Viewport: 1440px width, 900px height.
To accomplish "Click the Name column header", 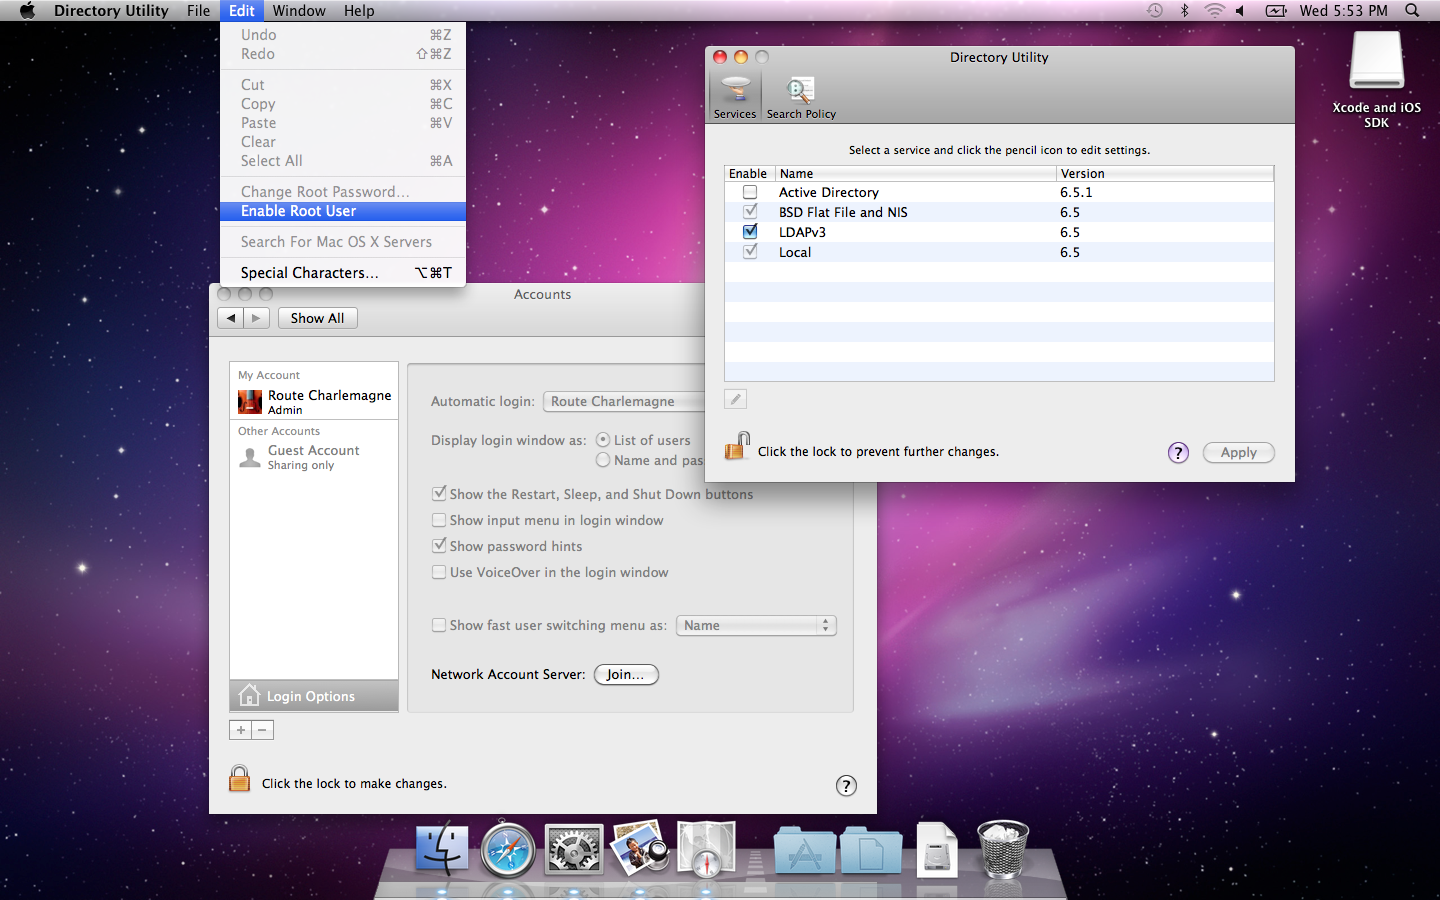I will [x=915, y=173].
